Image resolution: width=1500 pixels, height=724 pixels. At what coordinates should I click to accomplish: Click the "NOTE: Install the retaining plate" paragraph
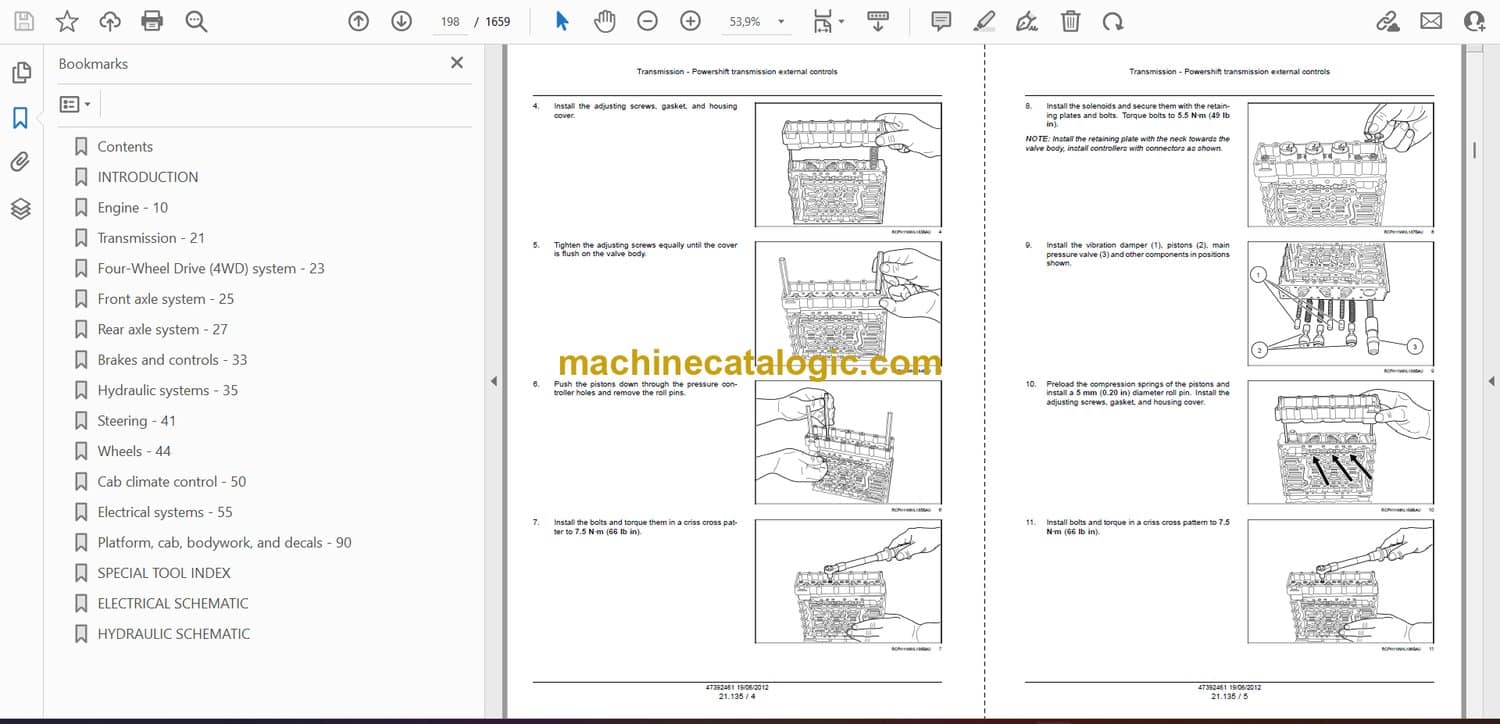point(1128,144)
